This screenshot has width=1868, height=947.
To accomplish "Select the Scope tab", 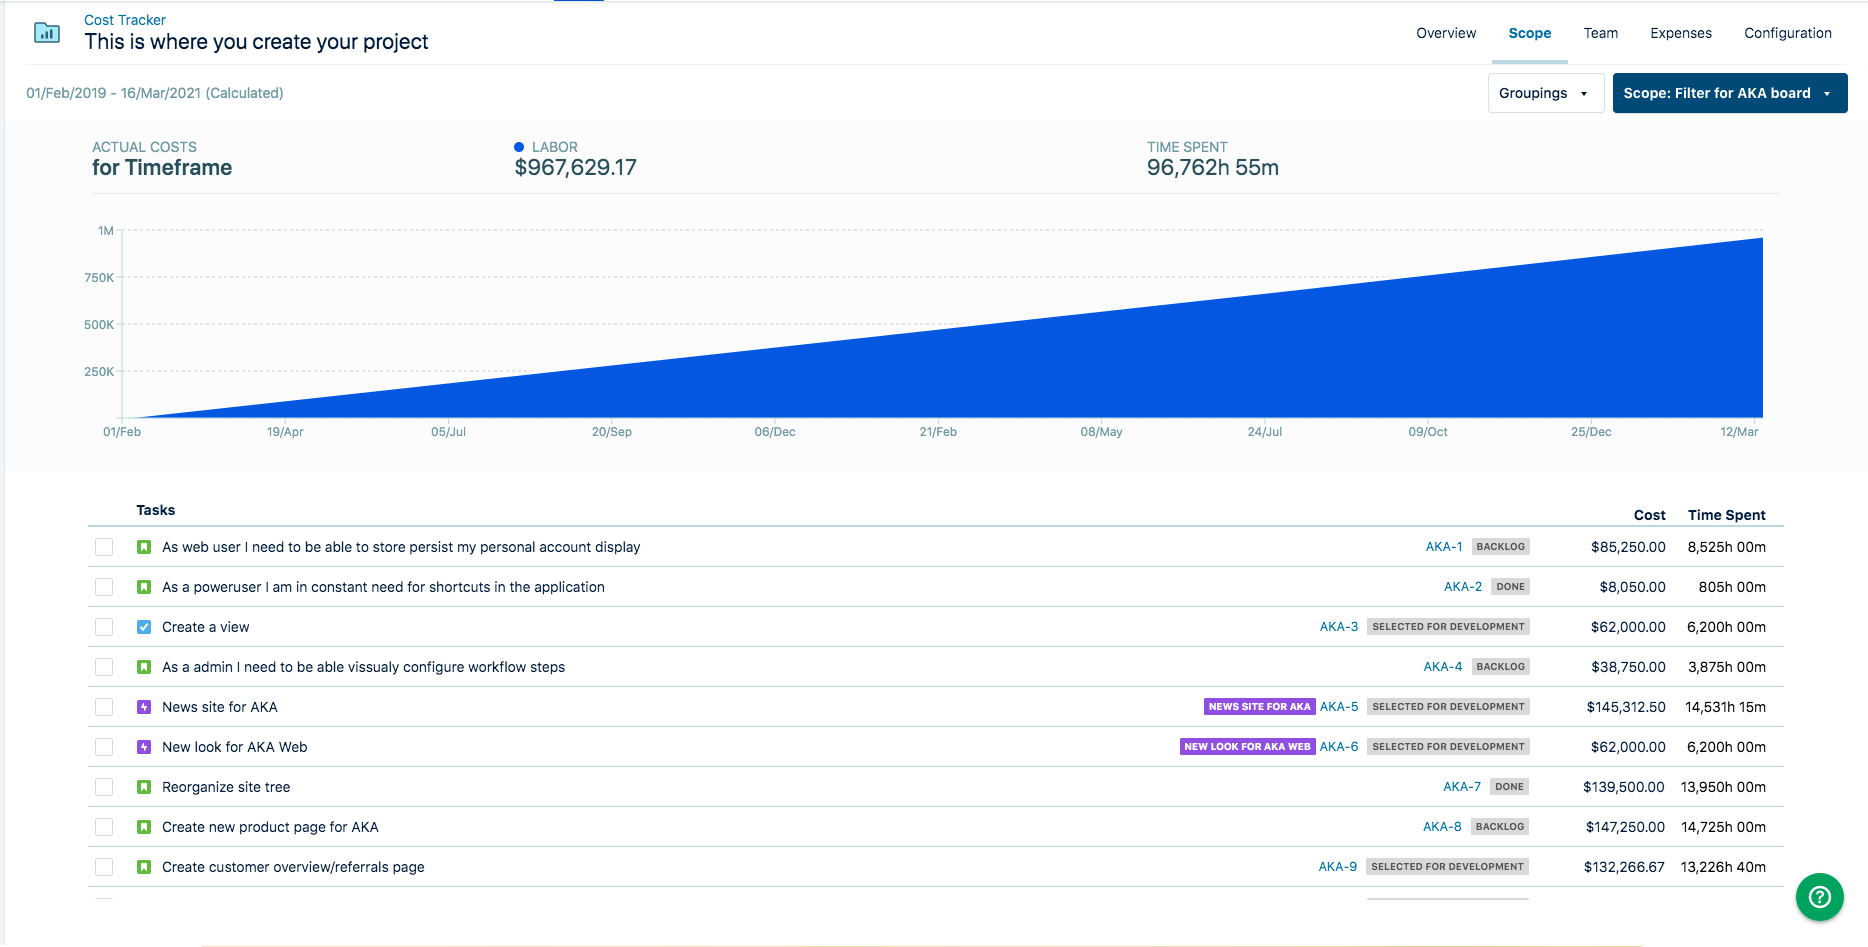I will (x=1530, y=33).
